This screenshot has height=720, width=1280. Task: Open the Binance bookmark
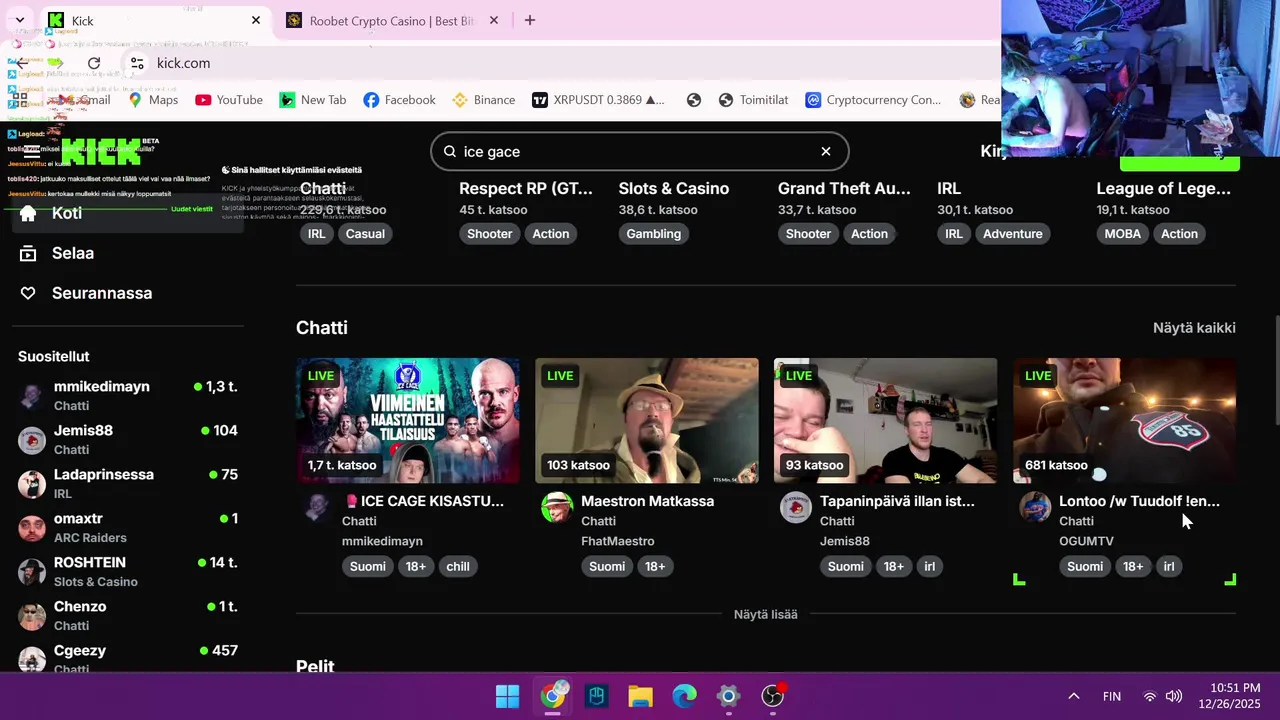pyautogui.click(x=484, y=100)
